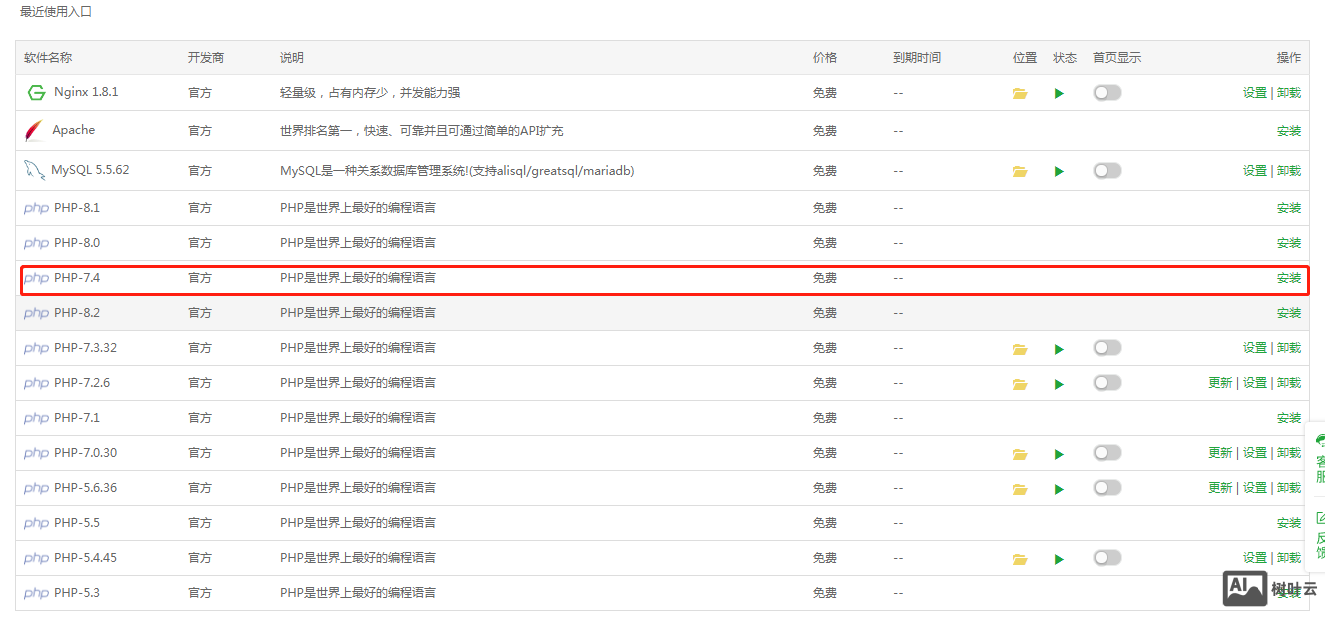Enable homepage display for MySQL 5.5.62
Viewport: 1325px width, 617px height.
(x=1107, y=171)
